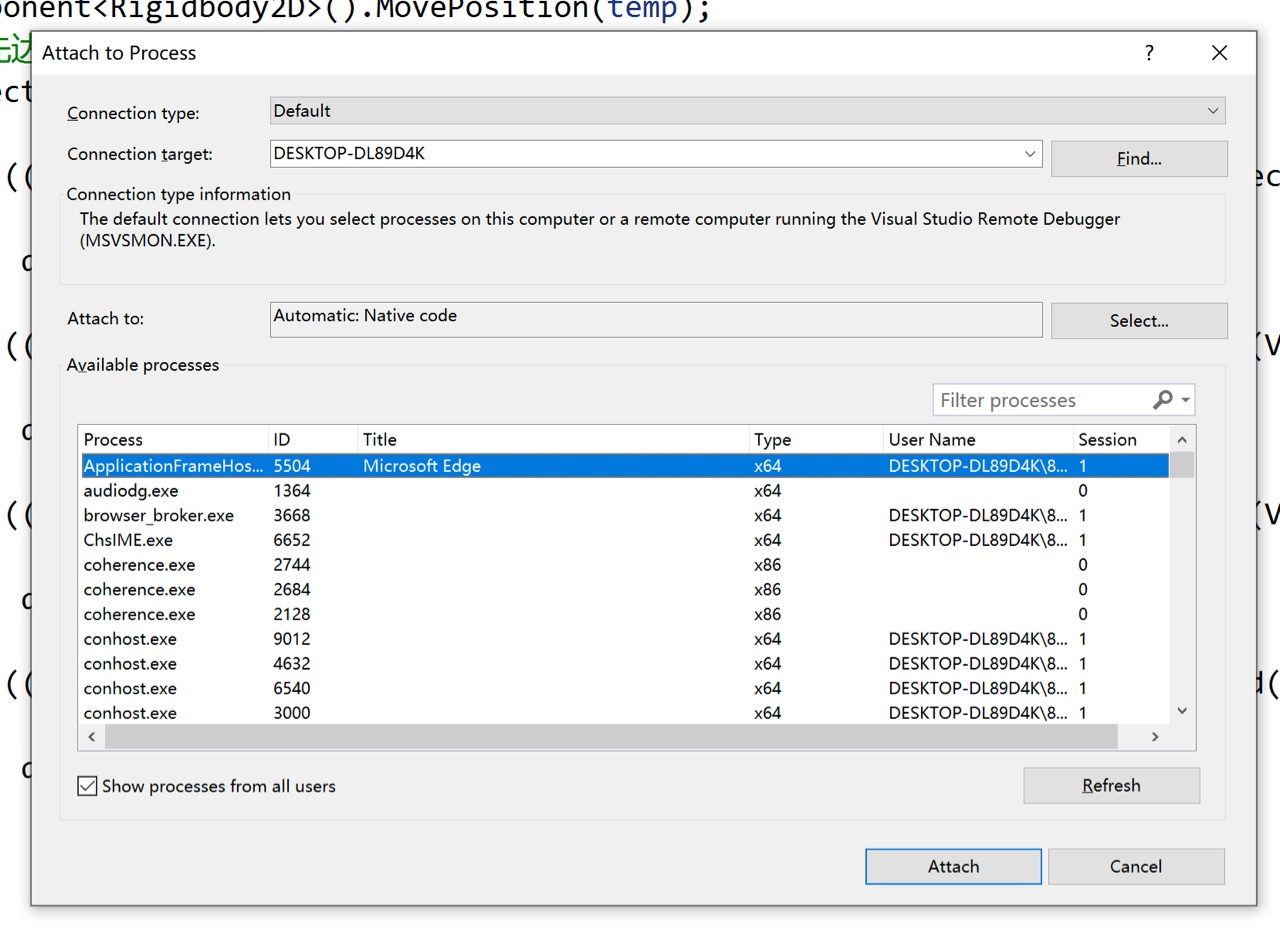Select coherence.exe with ID 2744
This screenshot has height=933, width=1280.
pos(624,565)
